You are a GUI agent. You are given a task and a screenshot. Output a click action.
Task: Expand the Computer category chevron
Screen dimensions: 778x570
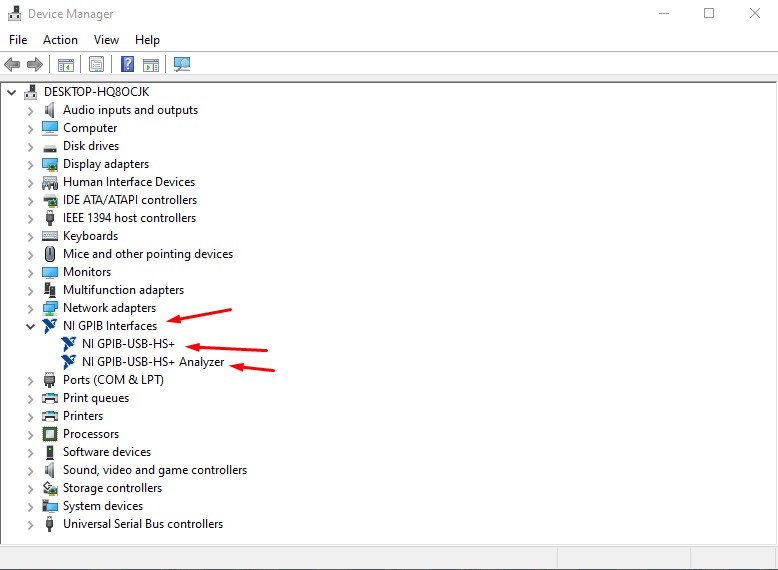click(30, 129)
